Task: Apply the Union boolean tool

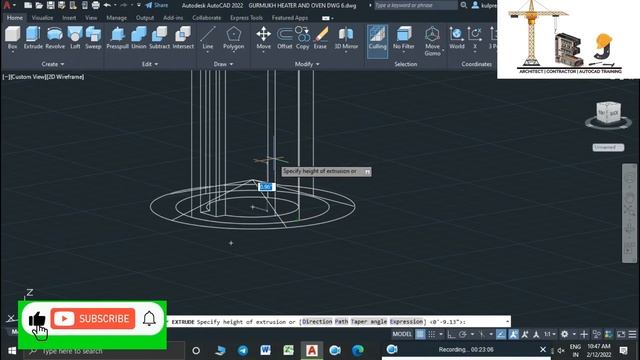Action: tap(139, 37)
